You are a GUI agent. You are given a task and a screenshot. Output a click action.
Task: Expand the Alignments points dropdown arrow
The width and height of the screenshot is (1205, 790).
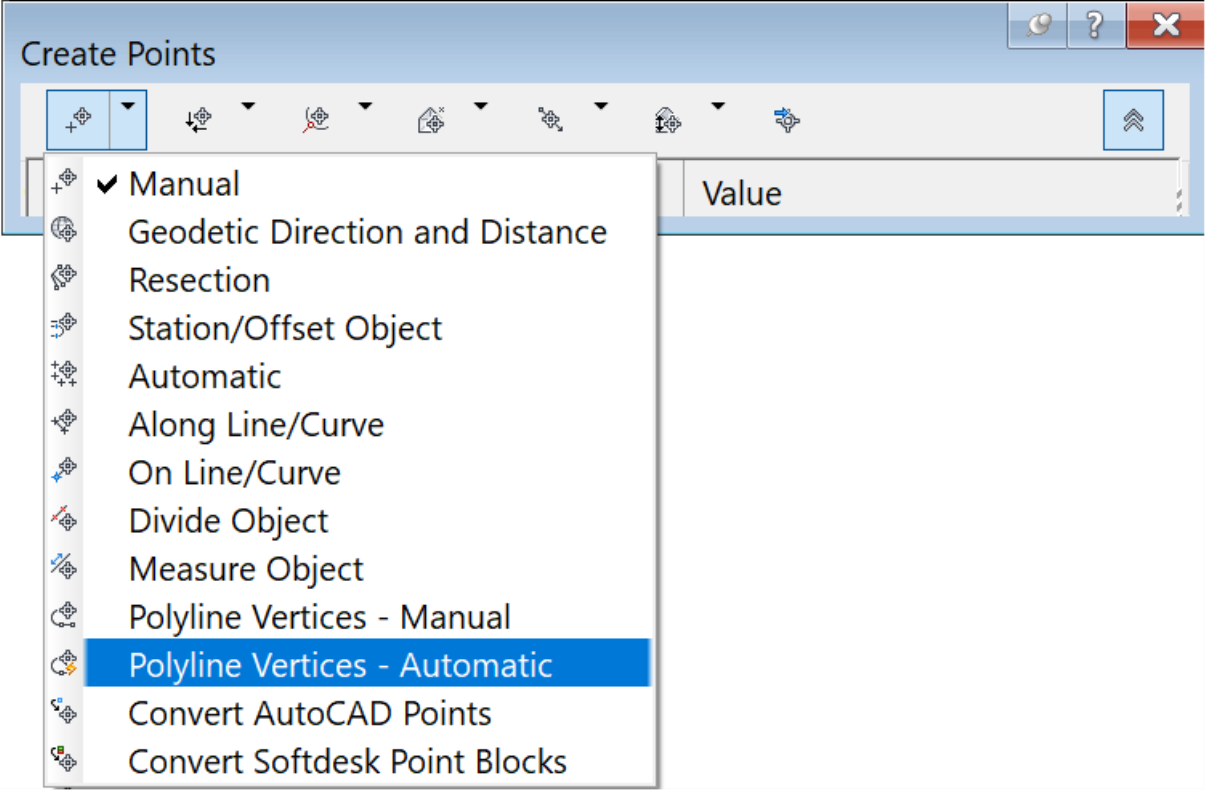(x=365, y=104)
